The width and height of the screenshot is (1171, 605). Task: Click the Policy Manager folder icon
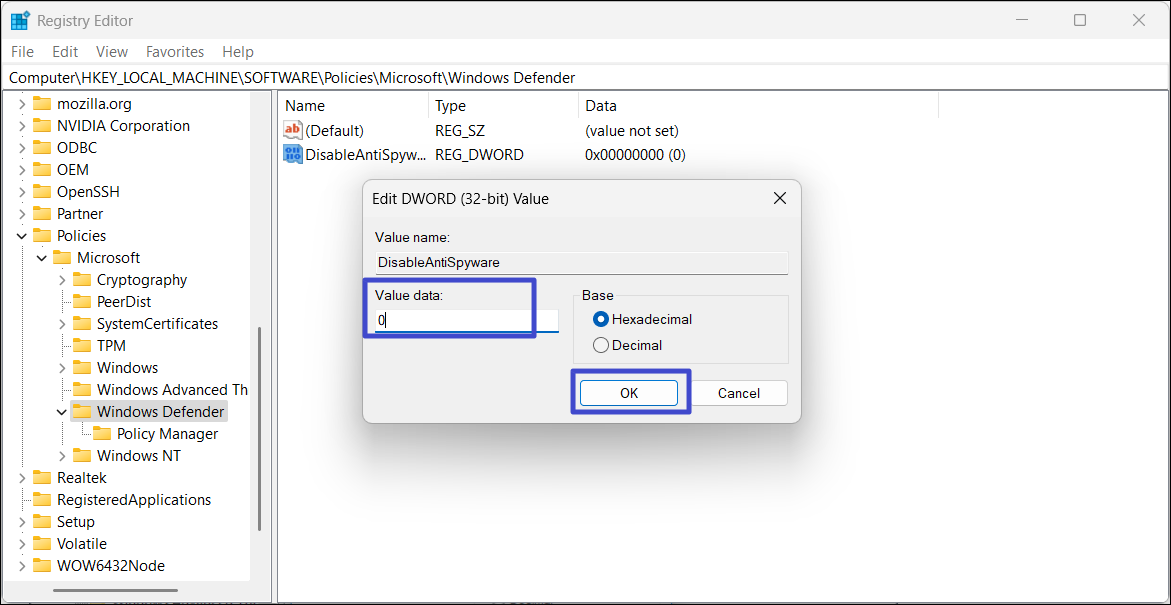coord(102,433)
